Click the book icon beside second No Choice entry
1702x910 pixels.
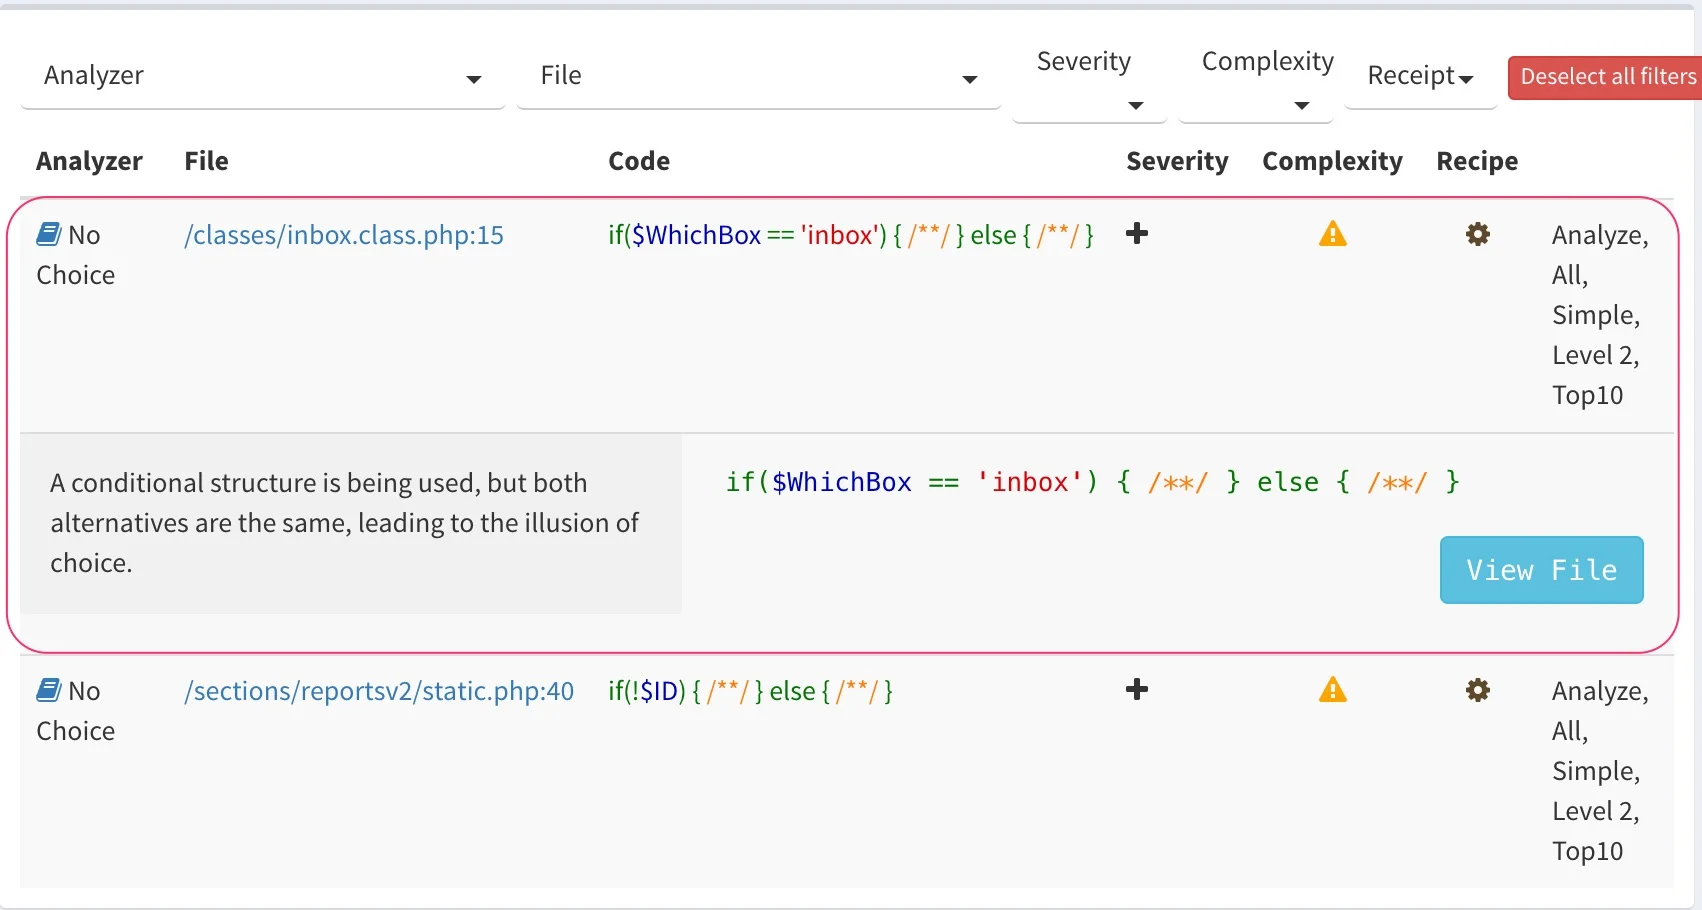48,689
